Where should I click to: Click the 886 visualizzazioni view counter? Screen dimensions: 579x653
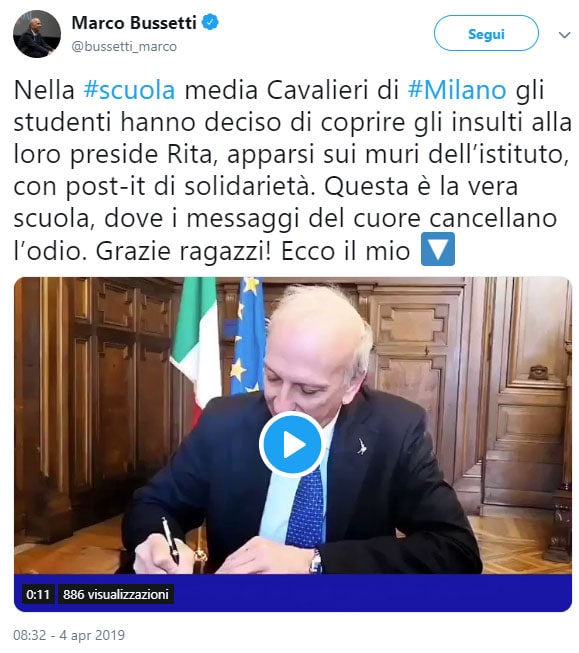pyautogui.click(x=115, y=594)
